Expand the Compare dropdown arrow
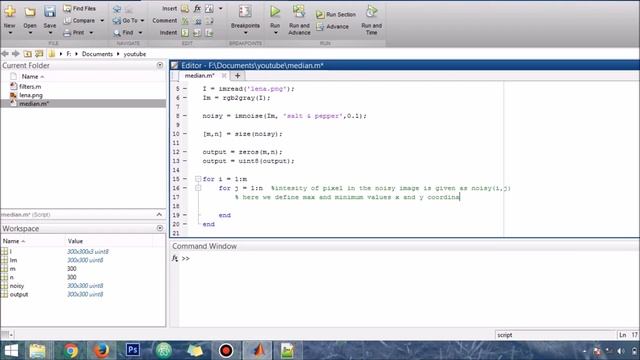This screenshot has width=640, height=360. pos(102,20)
